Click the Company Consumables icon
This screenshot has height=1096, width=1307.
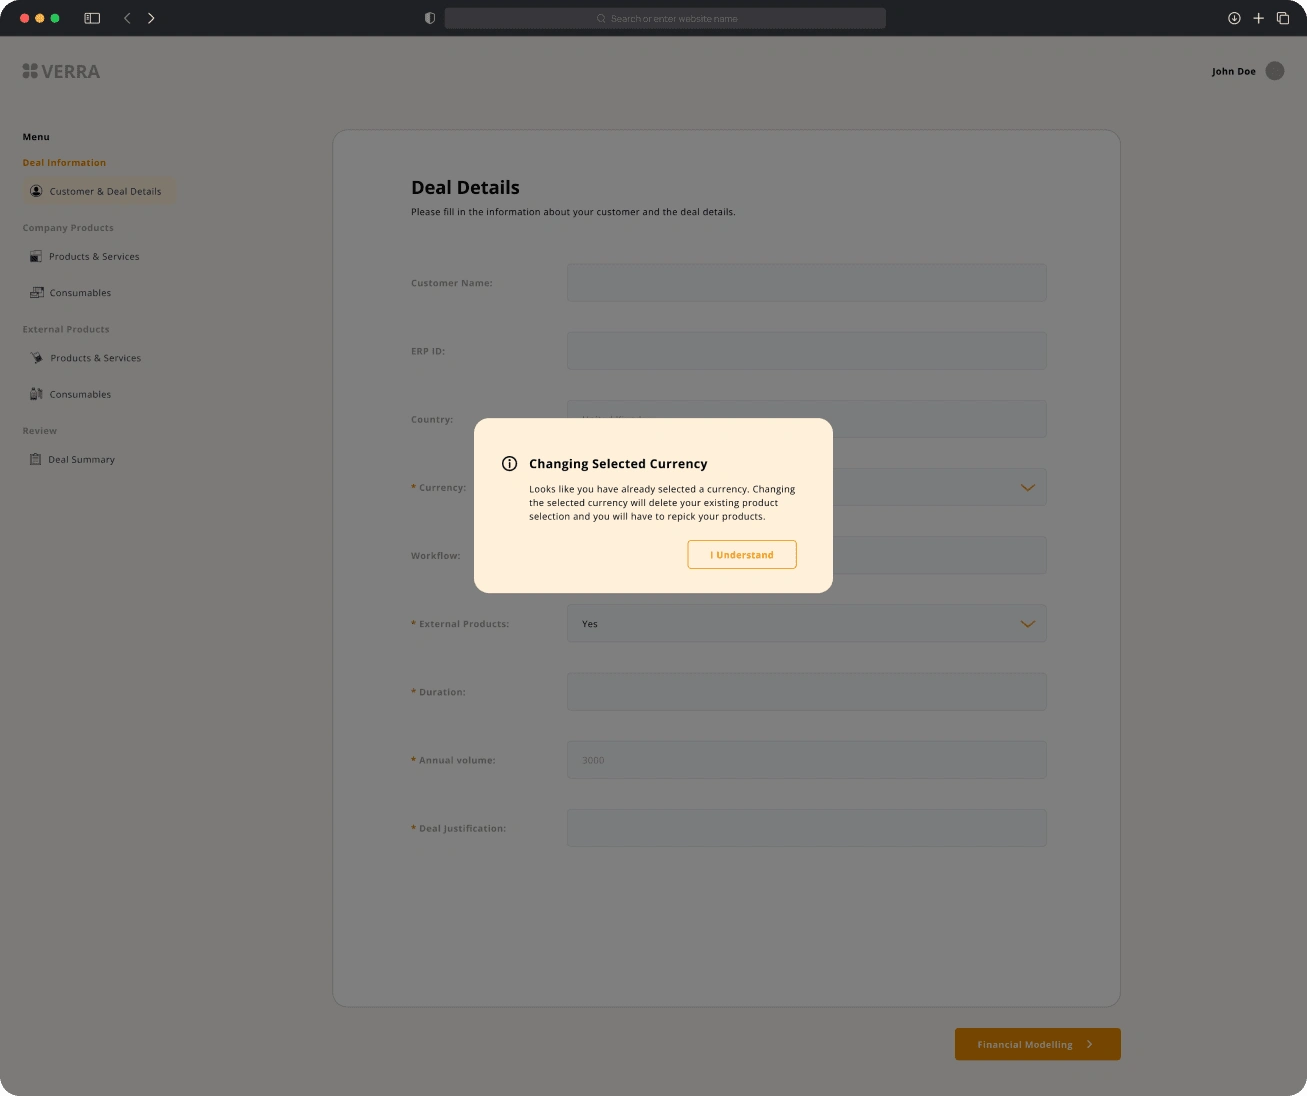(37, 293)
